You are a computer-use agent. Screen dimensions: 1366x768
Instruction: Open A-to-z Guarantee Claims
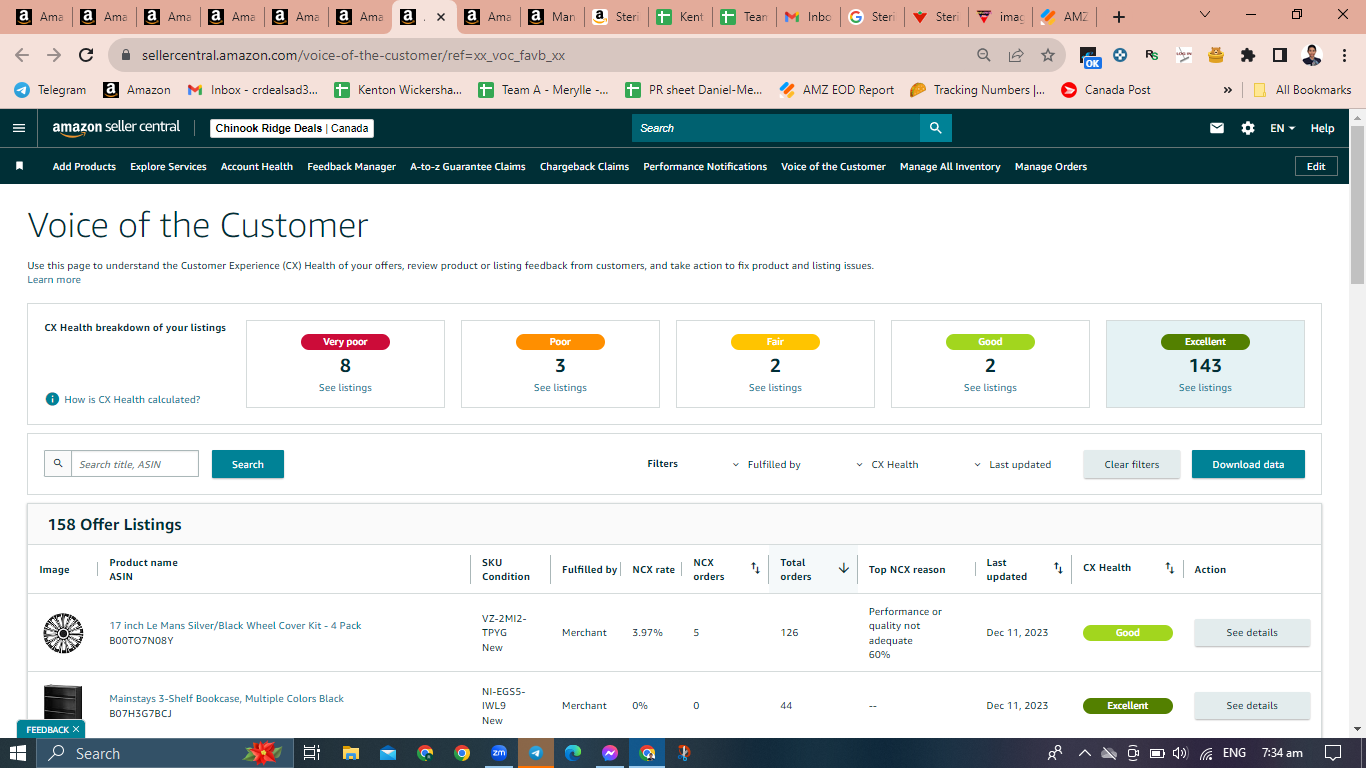pyautogui.click(x=468, y=166)
